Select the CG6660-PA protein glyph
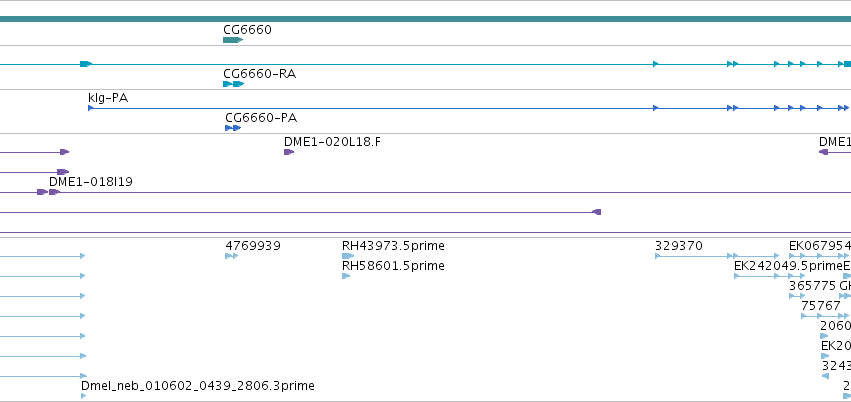The width and height of the screenshot is (851, 402). (x=233, y=128)
